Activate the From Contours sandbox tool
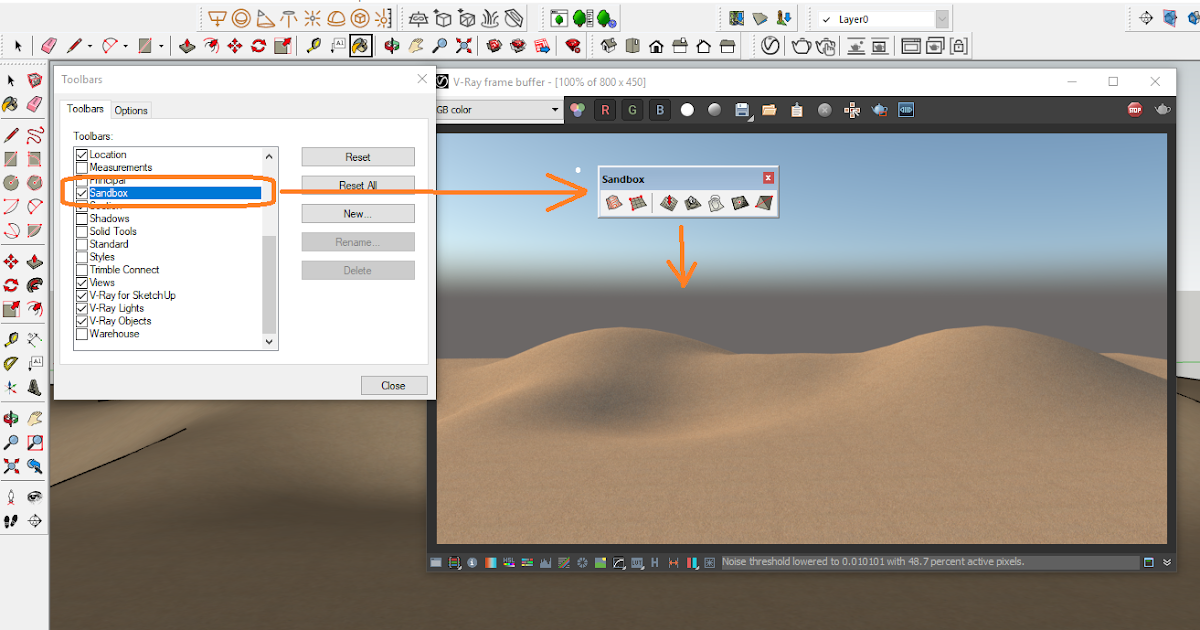The width and height of the screenshot is (1200, 630). [614, 202]
